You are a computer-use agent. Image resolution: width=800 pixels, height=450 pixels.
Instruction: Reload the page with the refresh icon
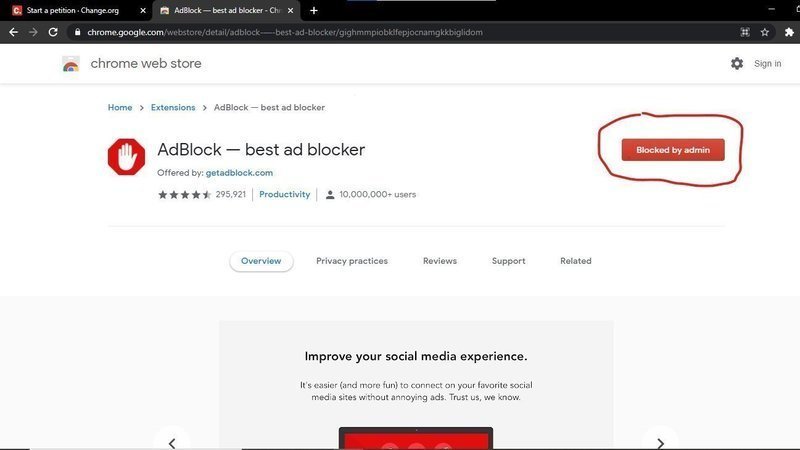pos(54,32)
